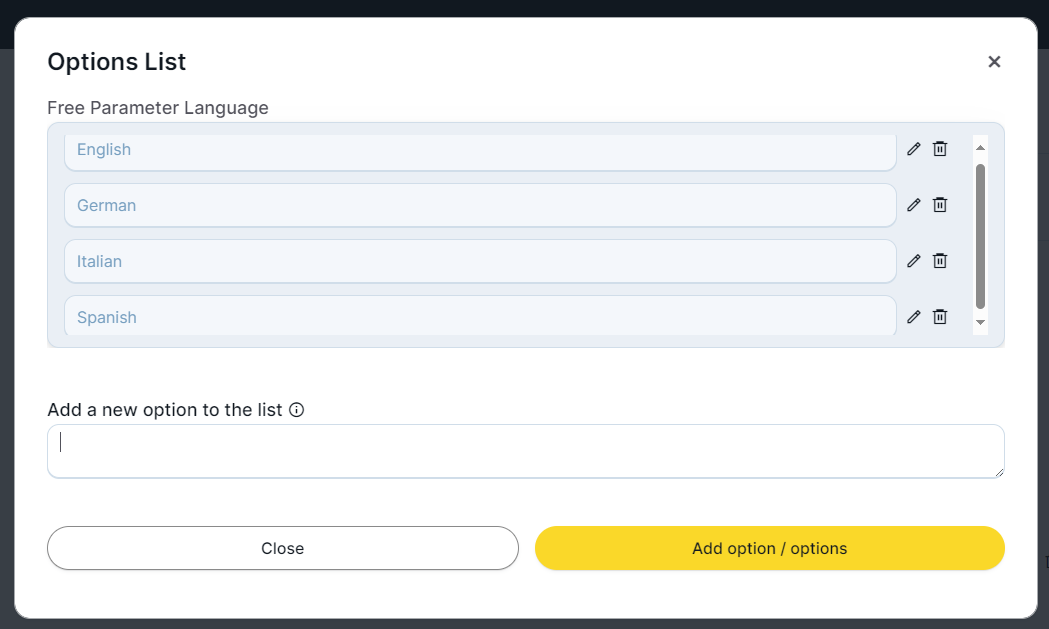This screenshot has height=629, width=1049.
Task: Click the Add option / options button
Action: 769,548
